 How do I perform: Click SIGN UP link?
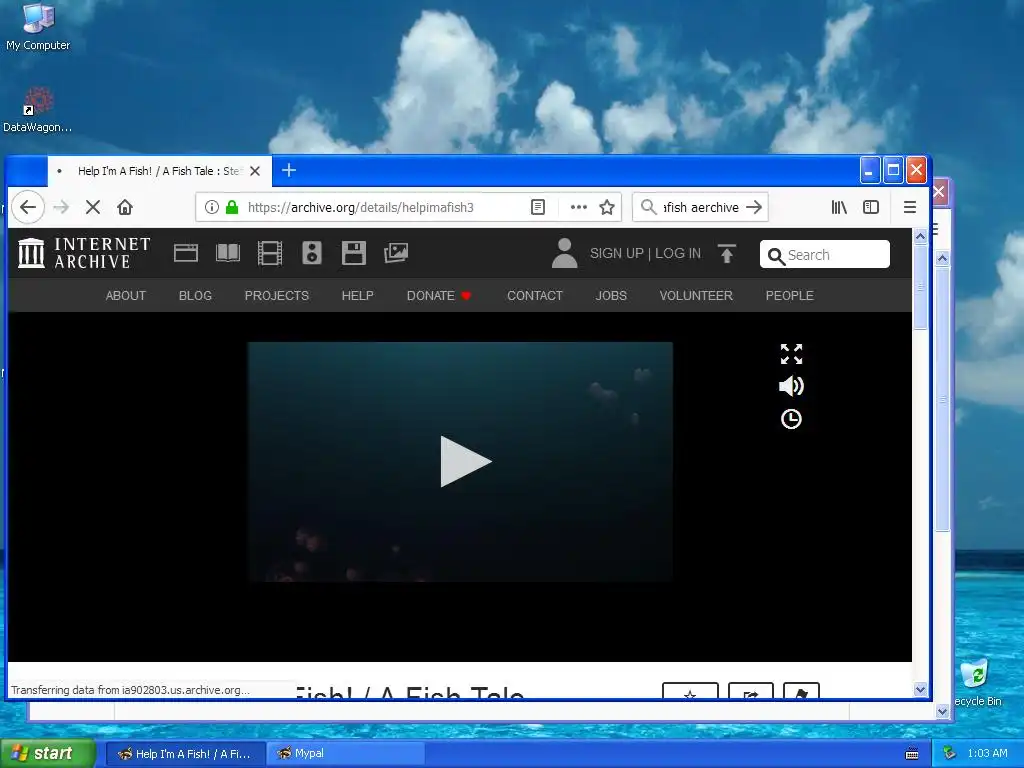click(616, 253)
